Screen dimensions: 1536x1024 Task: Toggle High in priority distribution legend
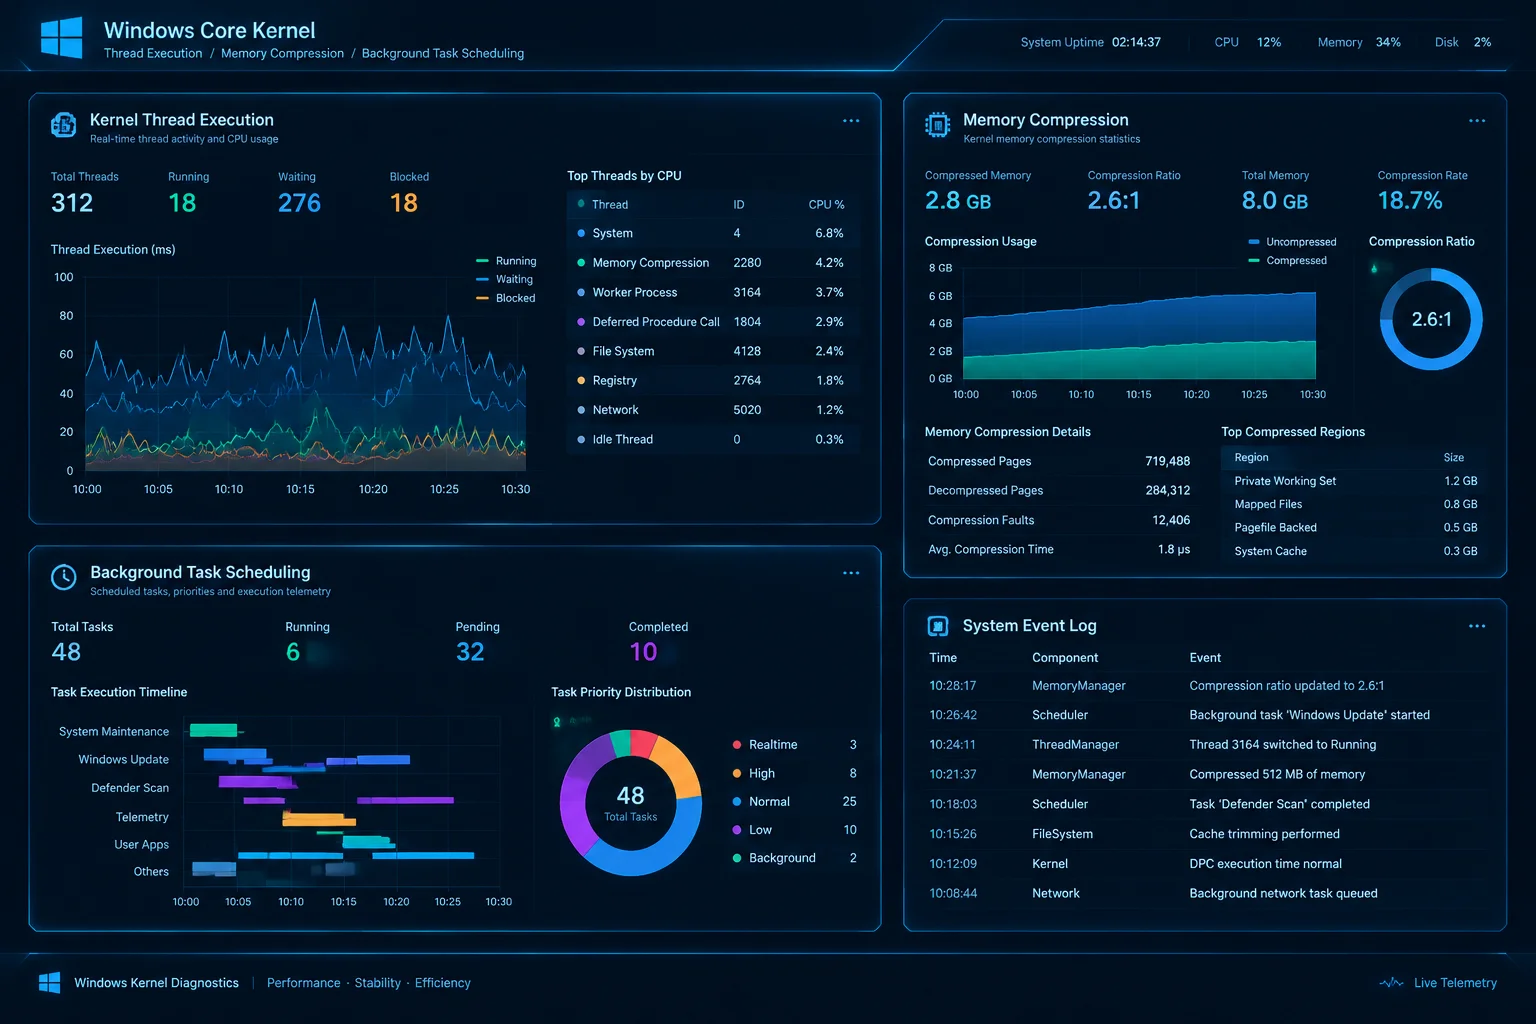click(795, 773)
